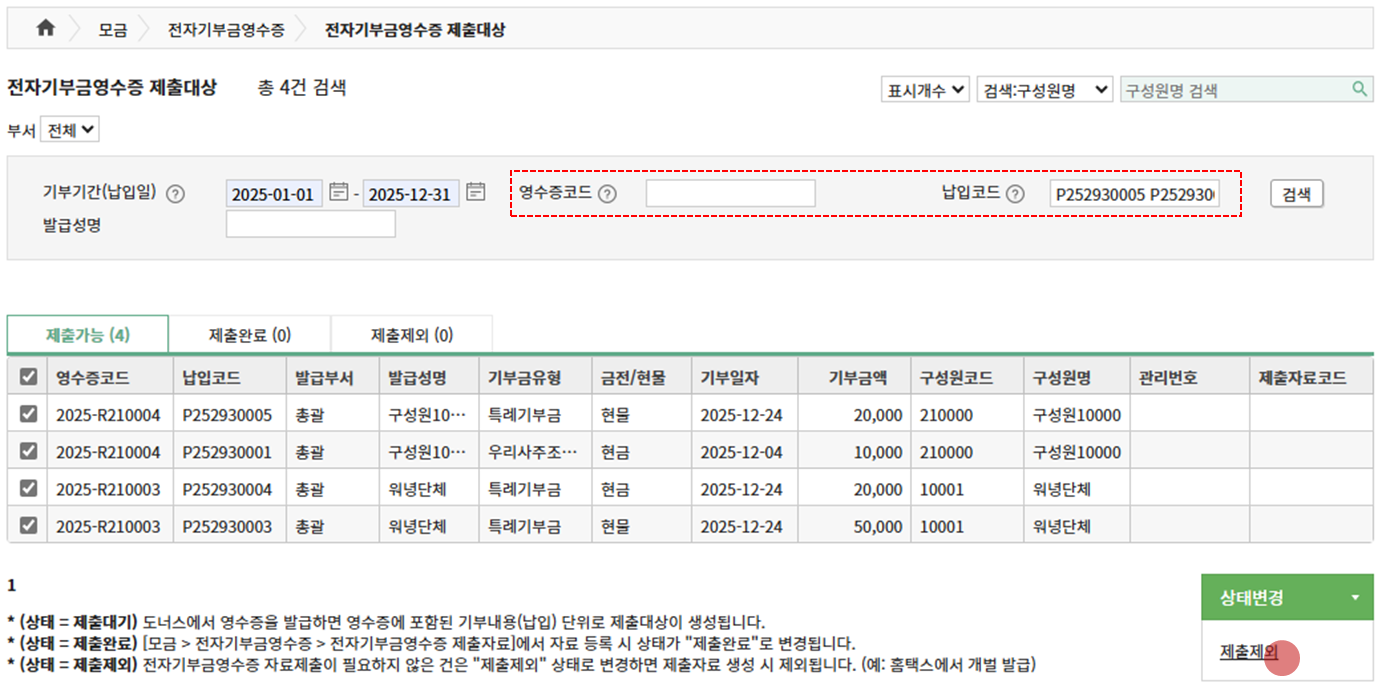Click help icon next to 납입코드
The width and height of the screenshot is (1386, 692).
coord(1015,194)
